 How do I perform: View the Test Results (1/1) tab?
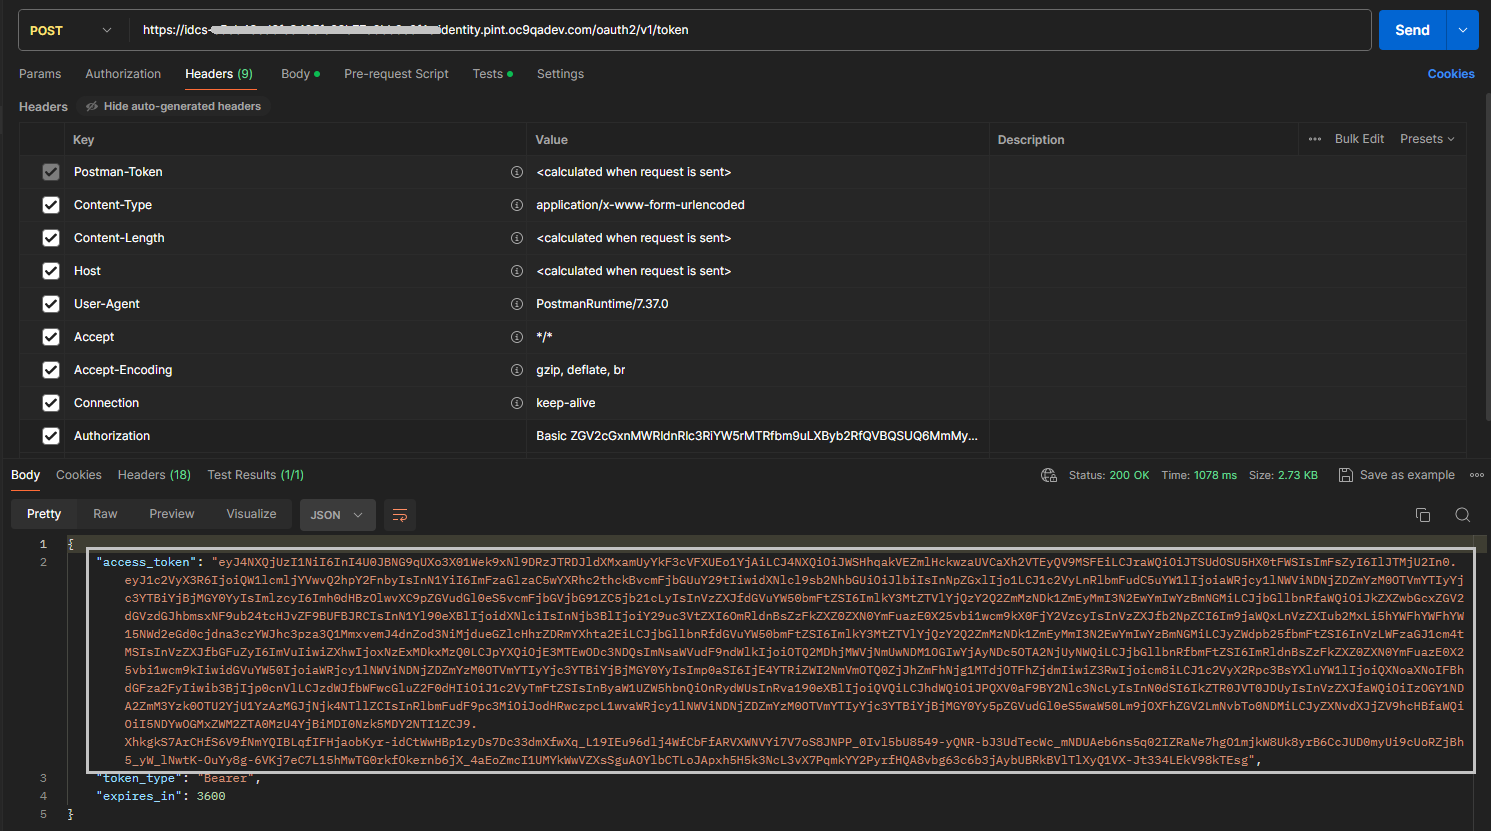(x=256, y=475)
